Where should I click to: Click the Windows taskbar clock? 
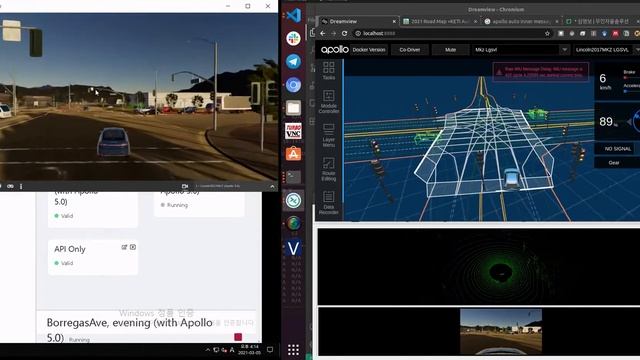pos(249,350)
